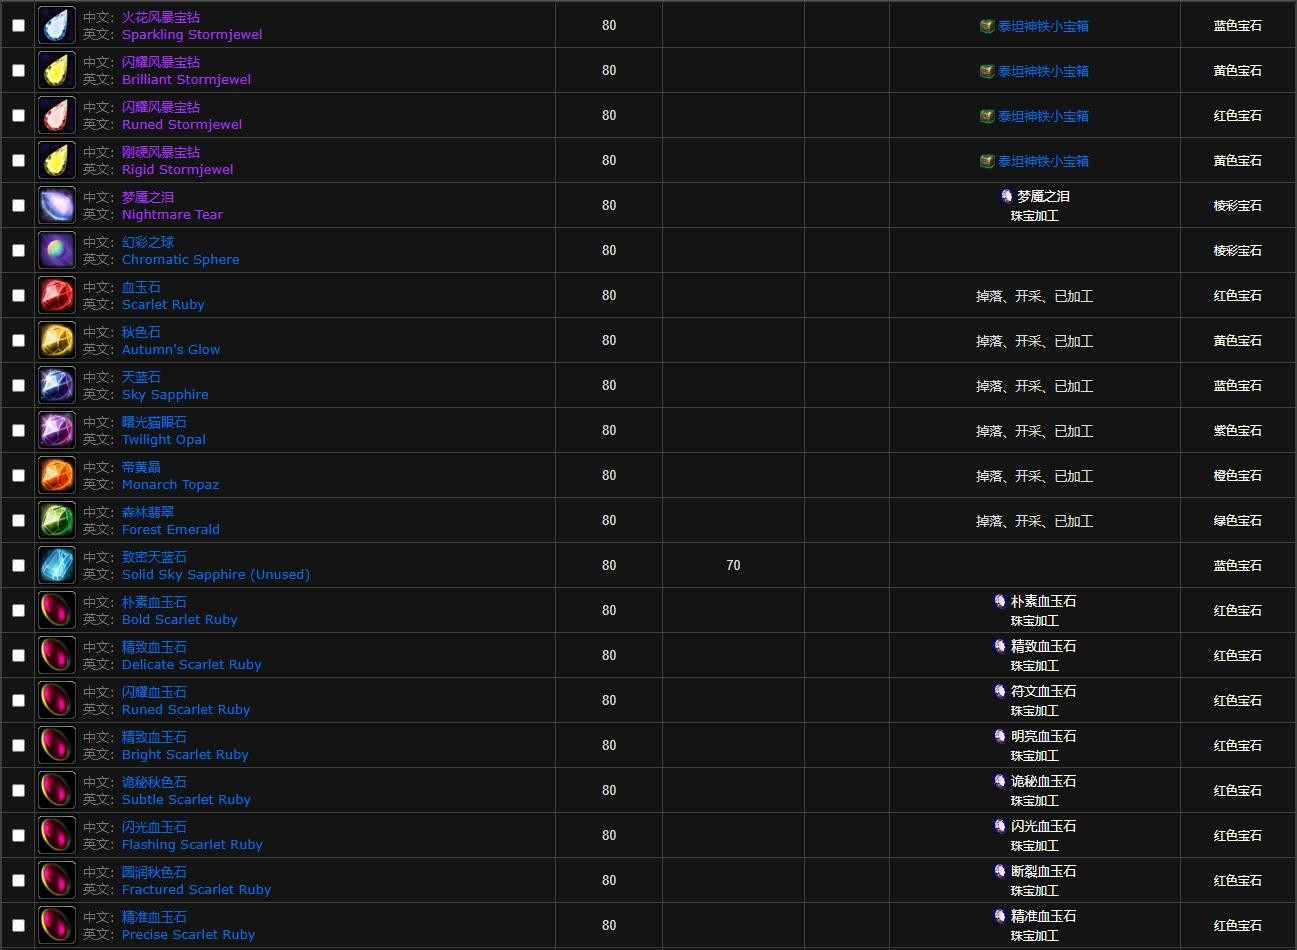
Task: Select the Chromatic Sphere orb icon
Action: point(57,250)
